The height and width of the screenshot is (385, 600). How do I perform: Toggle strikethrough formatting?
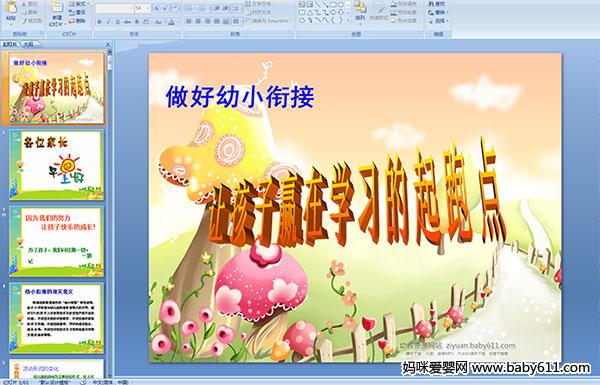tap(127, 22)
